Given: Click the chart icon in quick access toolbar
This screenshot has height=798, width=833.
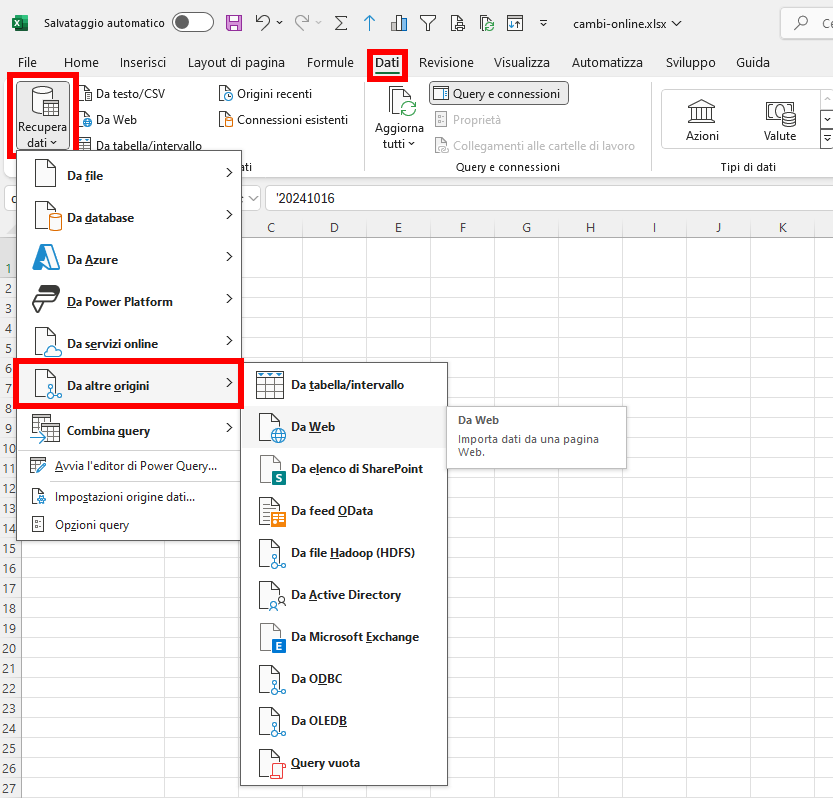Looking at the screenshot, I should pos(398,23).
